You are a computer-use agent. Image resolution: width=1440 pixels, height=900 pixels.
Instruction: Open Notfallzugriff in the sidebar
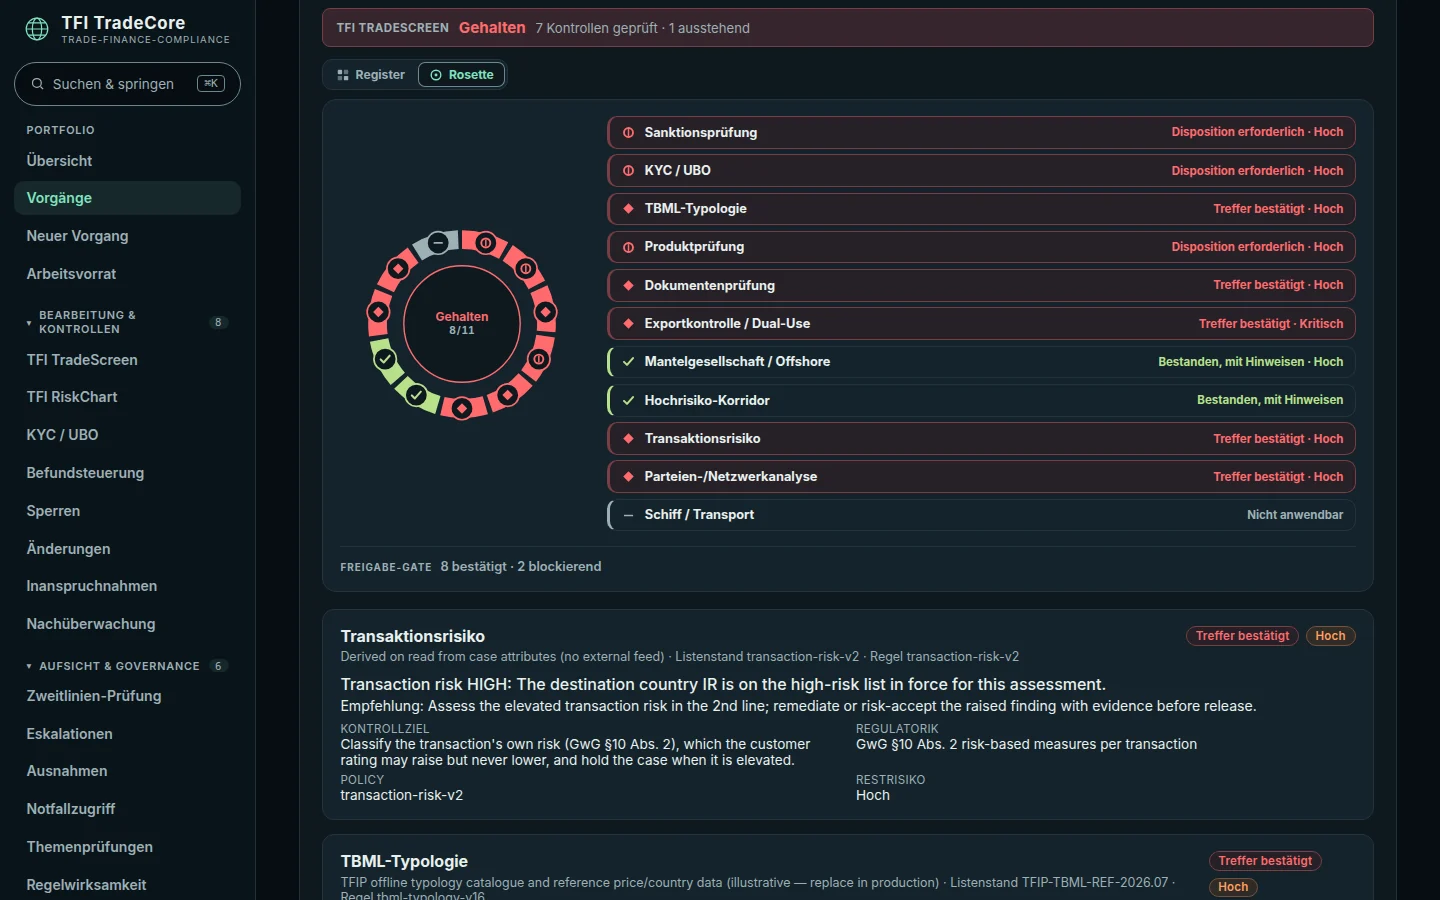point(127,809)
